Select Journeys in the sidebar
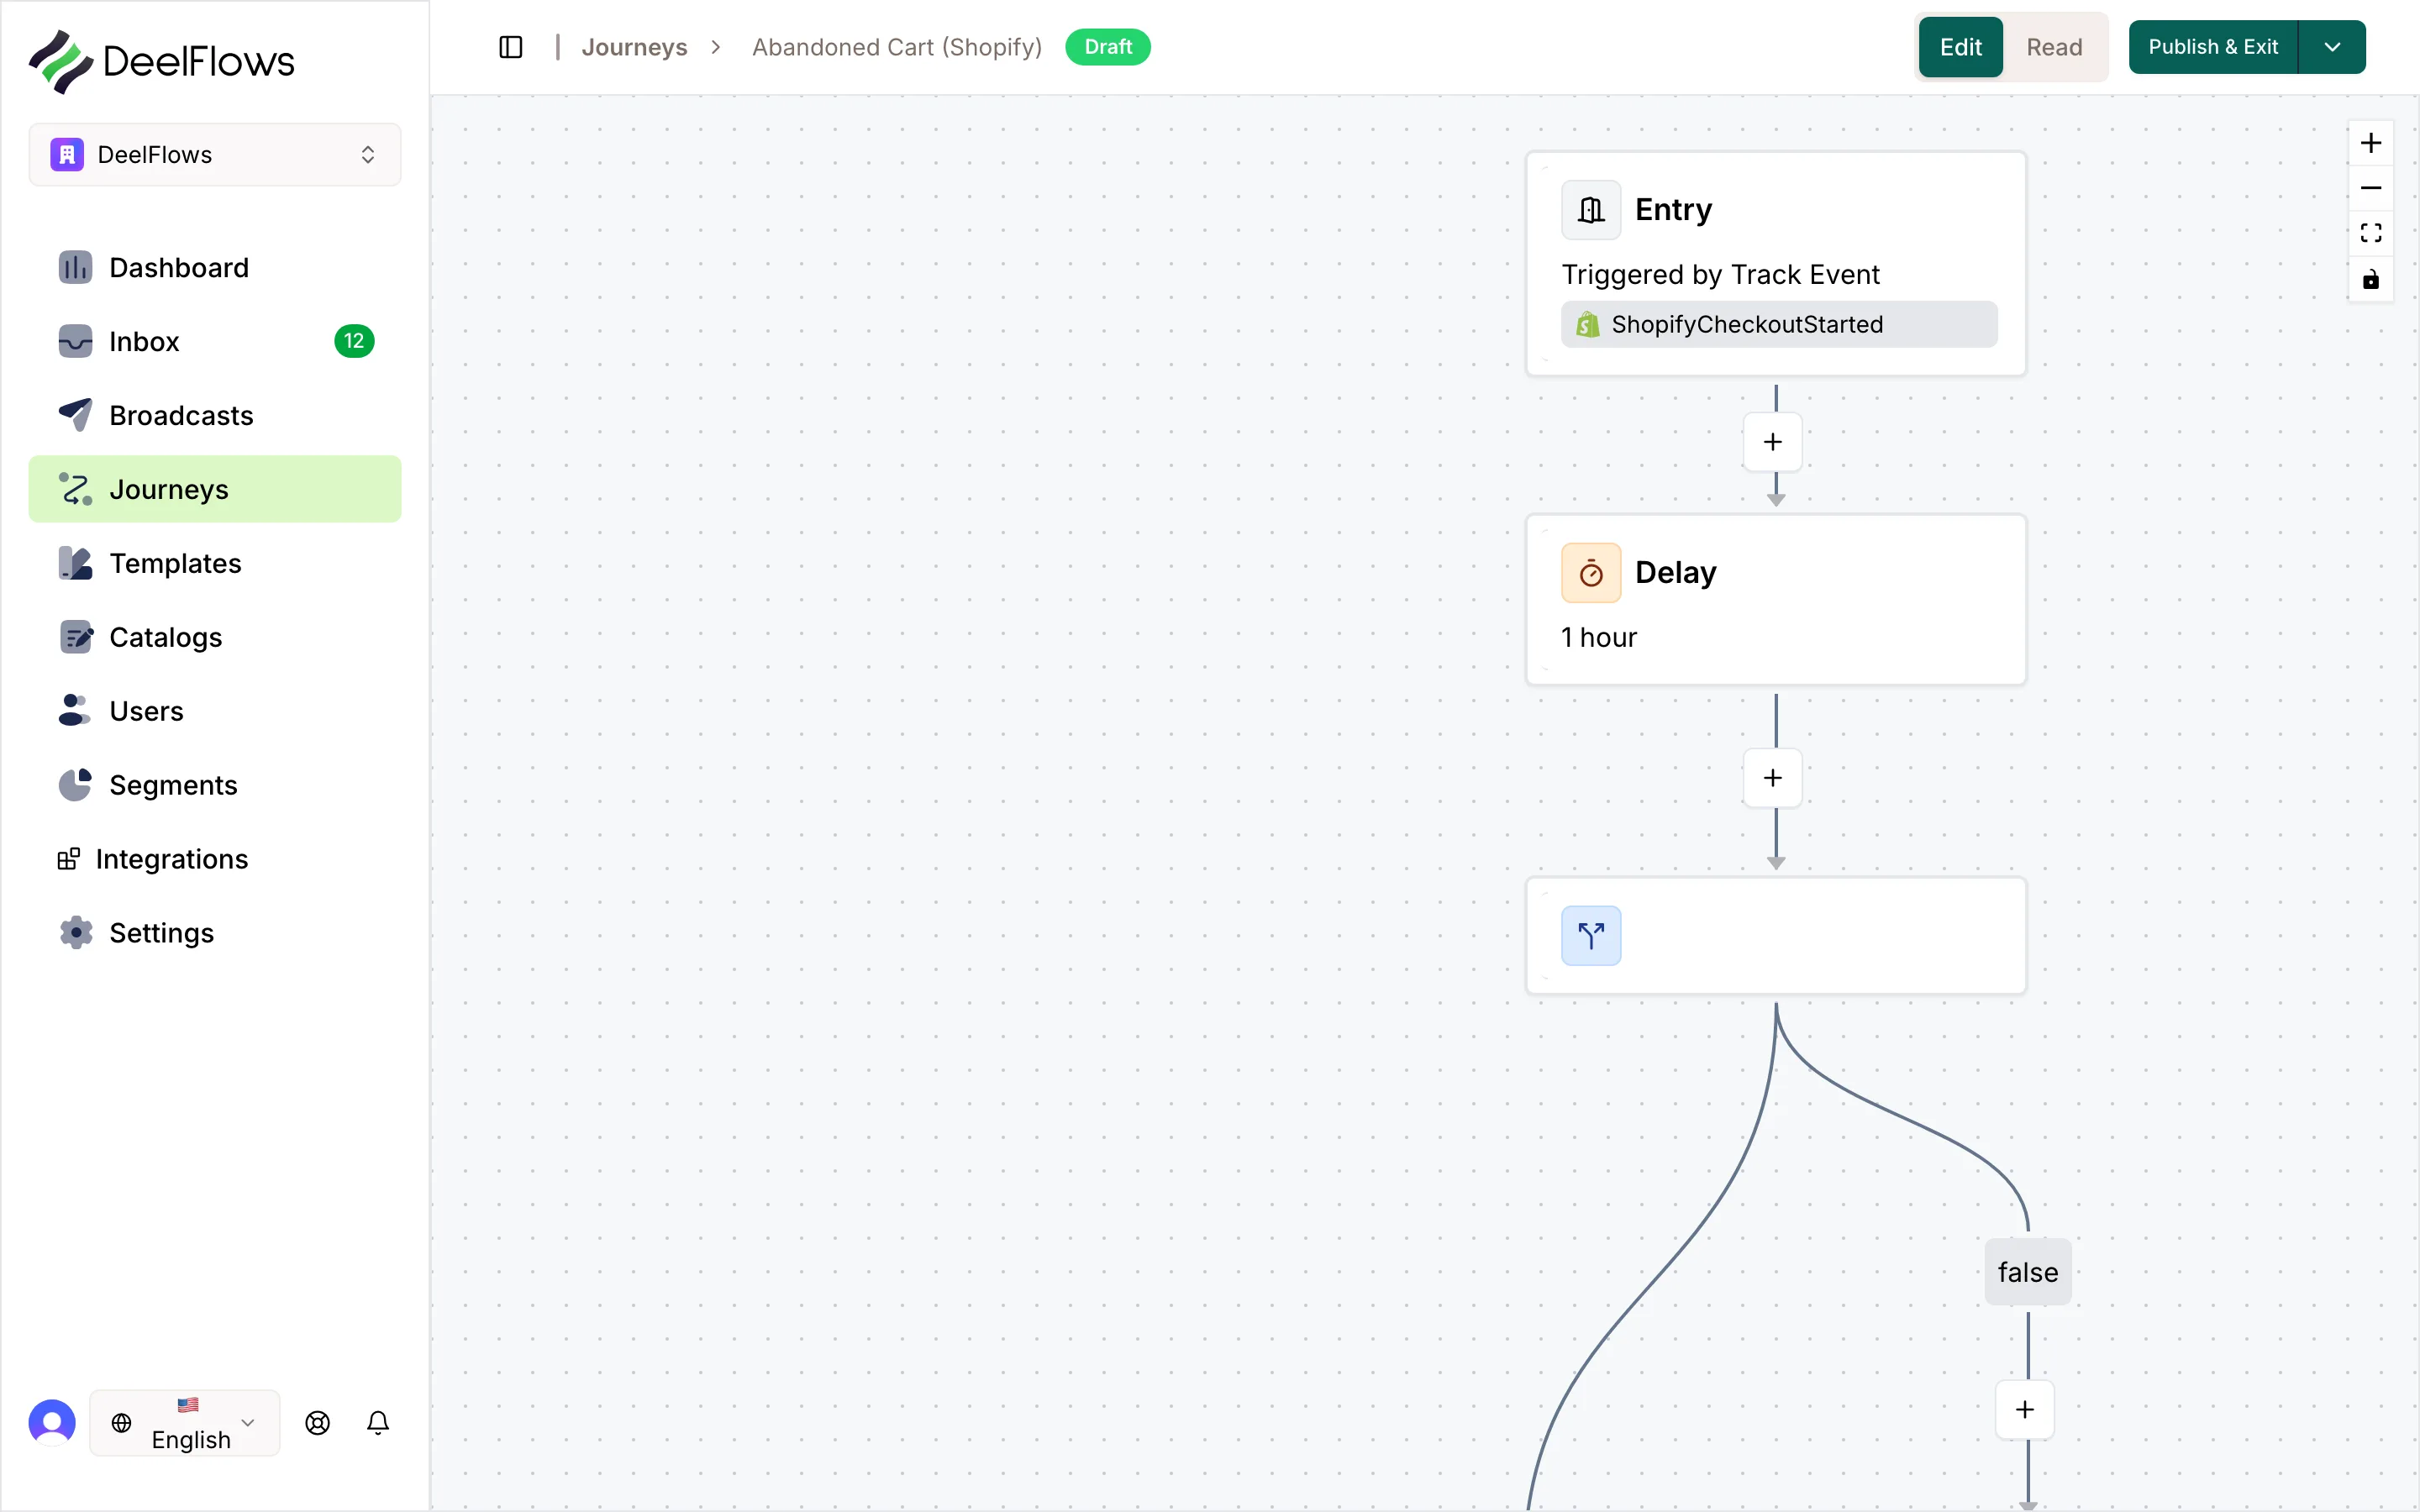This screenshot has width=2420, height=1512. [215, 490]
